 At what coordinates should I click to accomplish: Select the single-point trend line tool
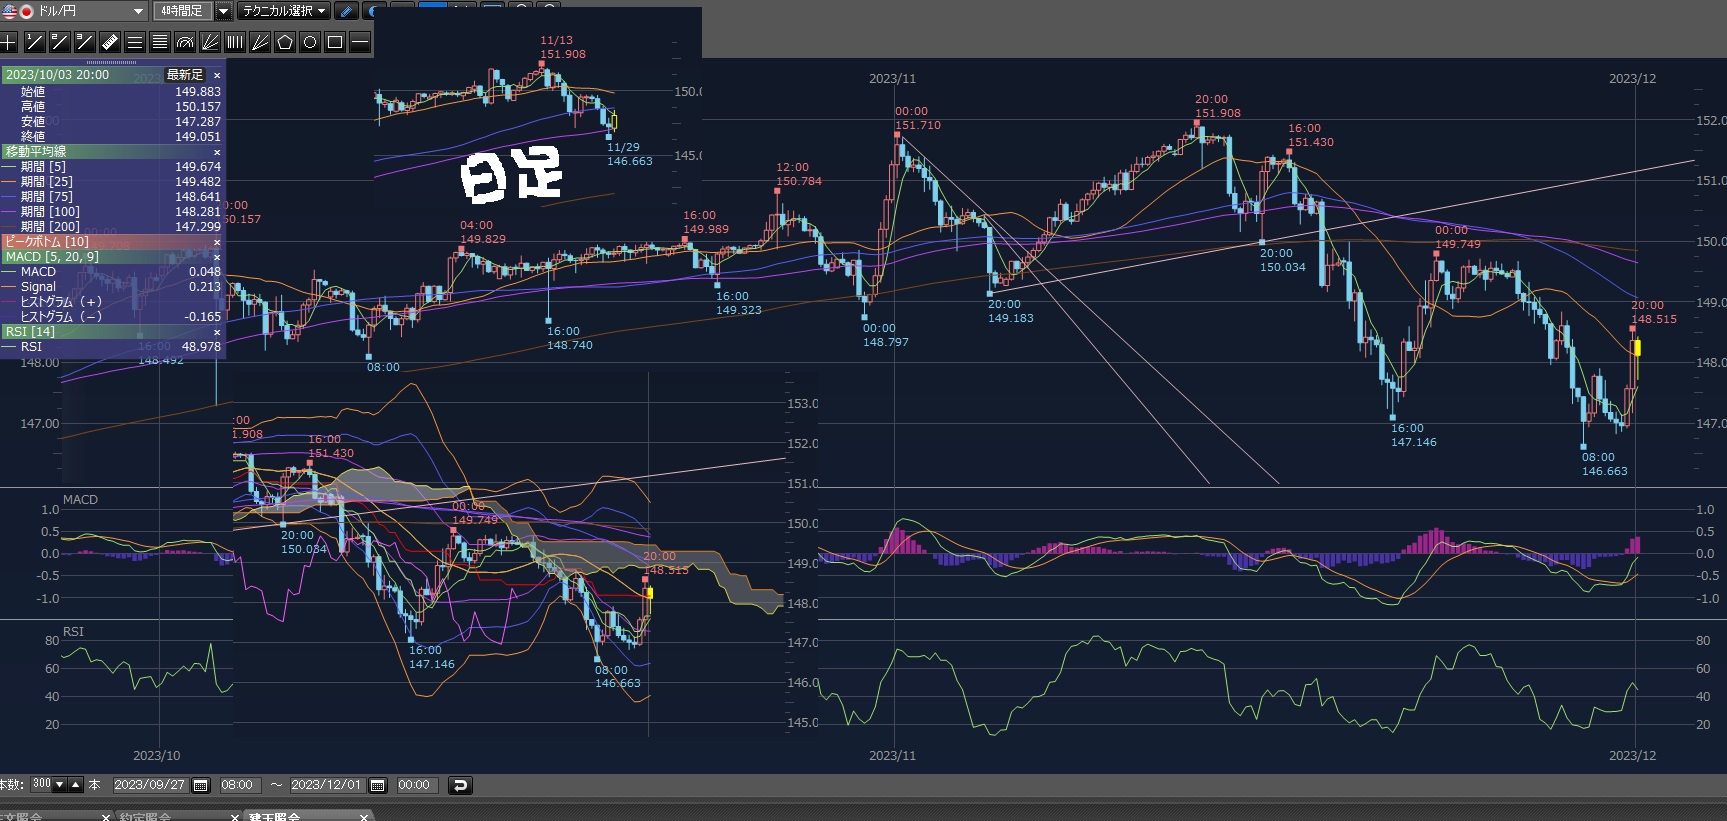click(34, 42)
